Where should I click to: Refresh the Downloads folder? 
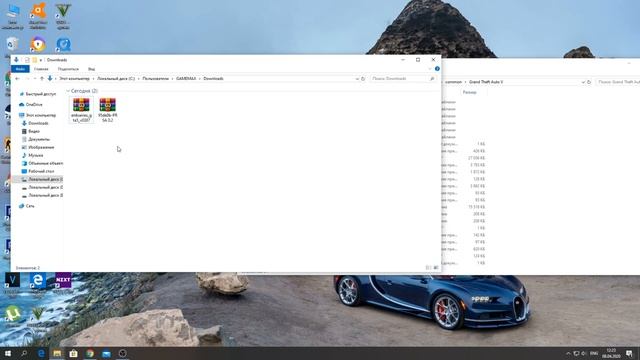pos(363,78)
